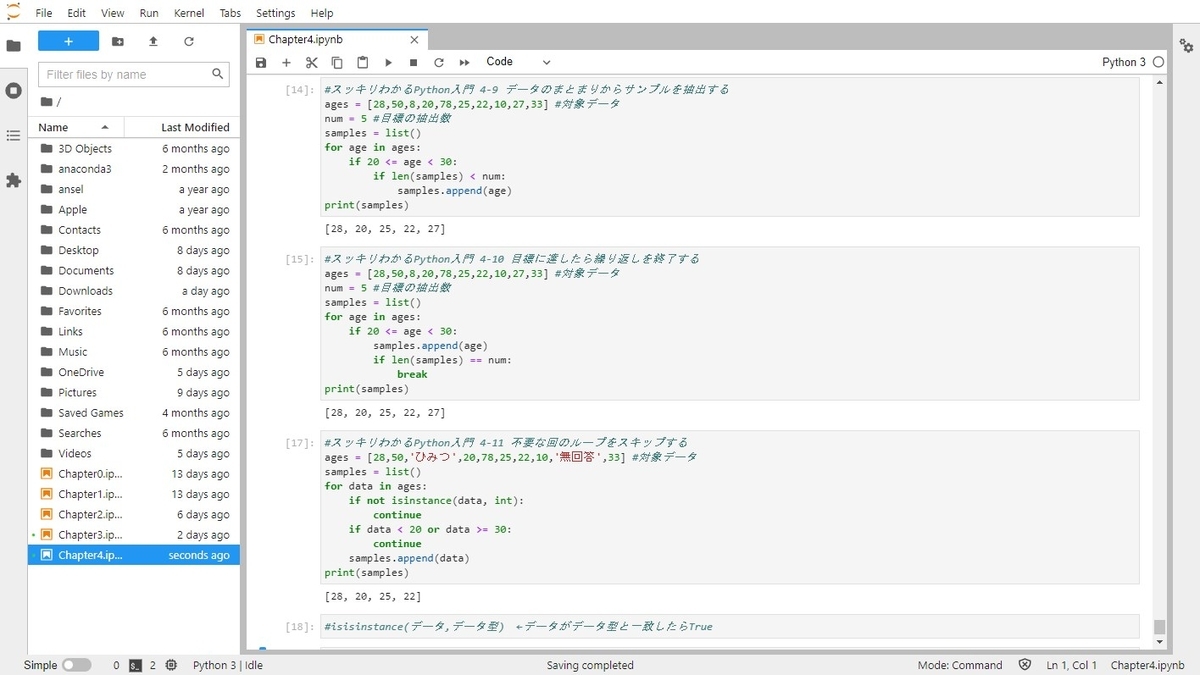Viewport: 1200px width, 675px height.
Task: Restart the kernel
Action: point(438,62)
